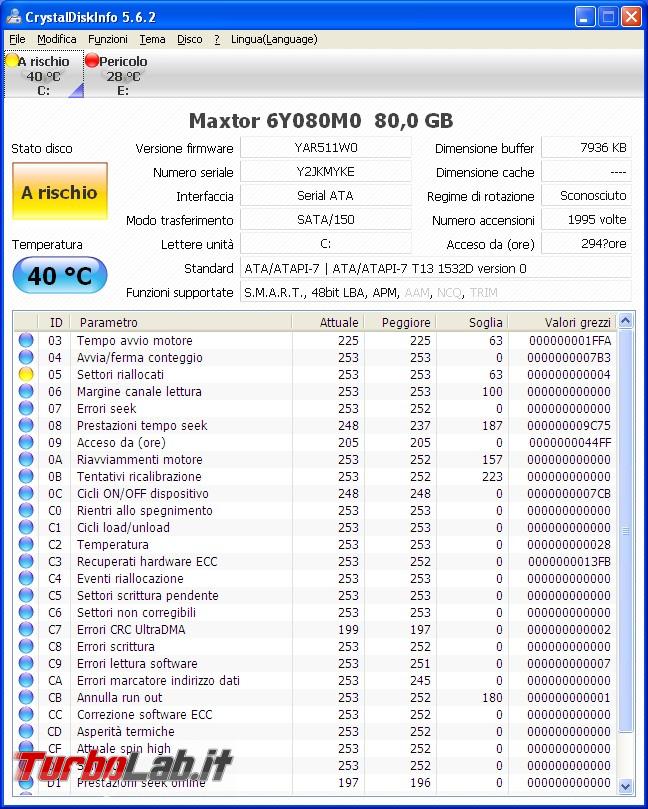This screenshot has width=648, height=809.
Task: Click the Peggiore column header
Action: (x=400, y=322)
